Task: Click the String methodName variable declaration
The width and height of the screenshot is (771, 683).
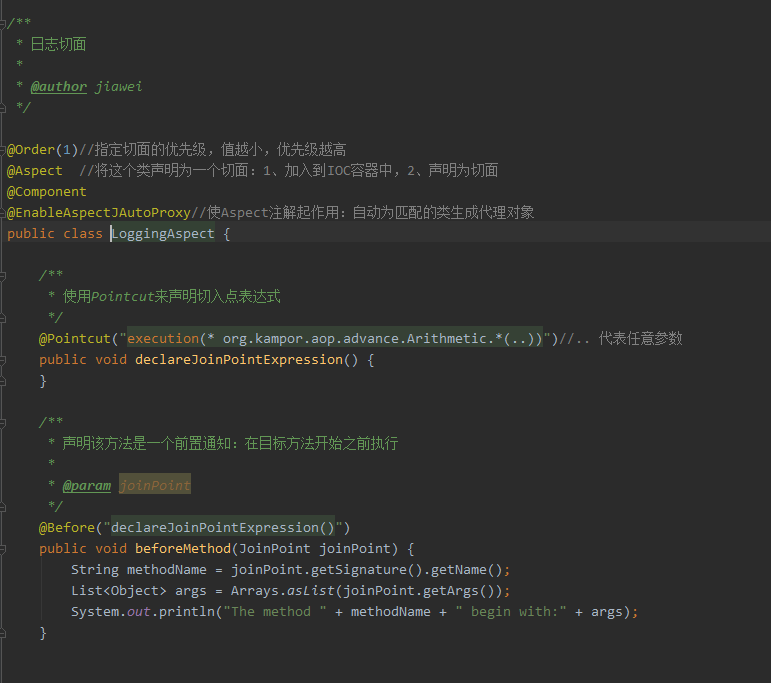Action: click(x=139, y=569)
